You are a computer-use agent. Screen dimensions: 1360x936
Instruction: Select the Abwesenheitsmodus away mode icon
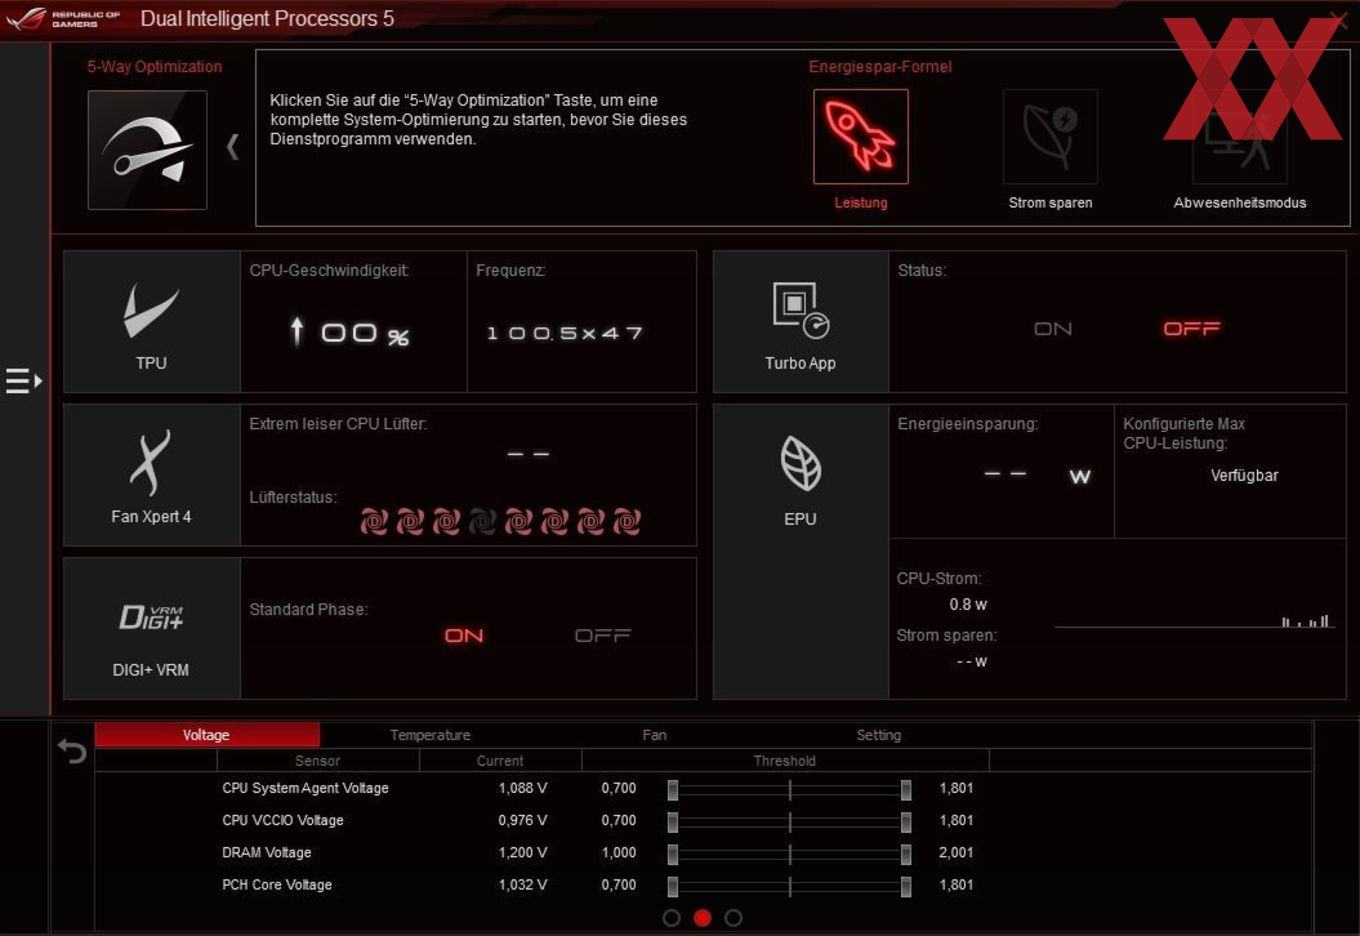pos(1239,136)
